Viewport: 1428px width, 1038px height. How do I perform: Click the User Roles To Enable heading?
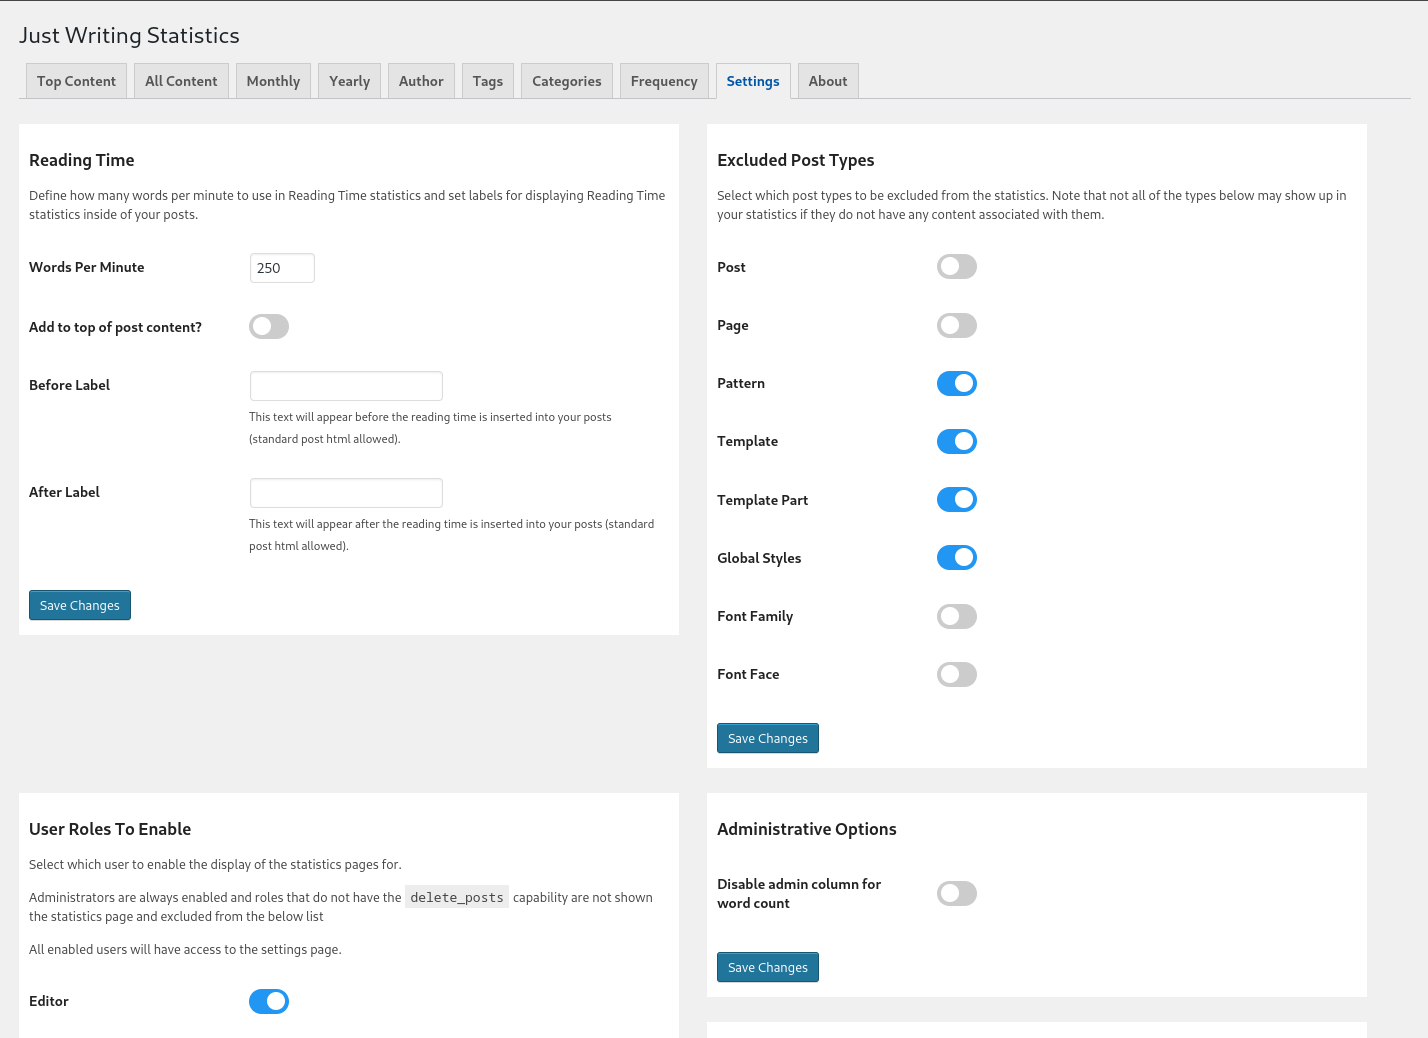coord(110,829)
